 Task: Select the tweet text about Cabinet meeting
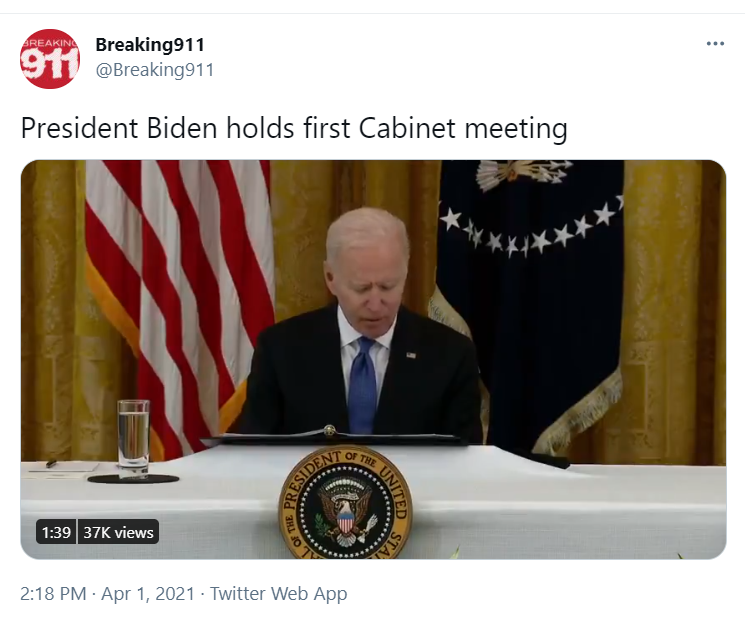[294, 128]
